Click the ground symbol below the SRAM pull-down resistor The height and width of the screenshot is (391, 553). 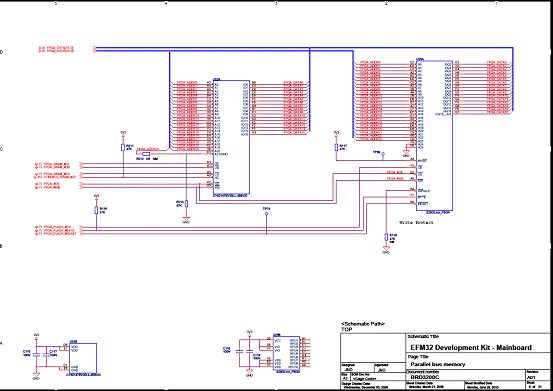[x=186, y=219]
